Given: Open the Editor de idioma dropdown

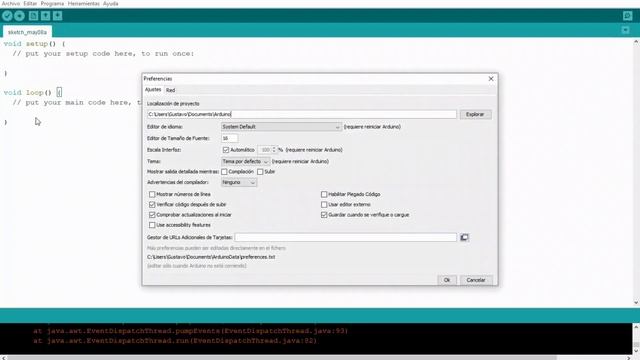Looking at the screenshot, I should coord(281,127).
